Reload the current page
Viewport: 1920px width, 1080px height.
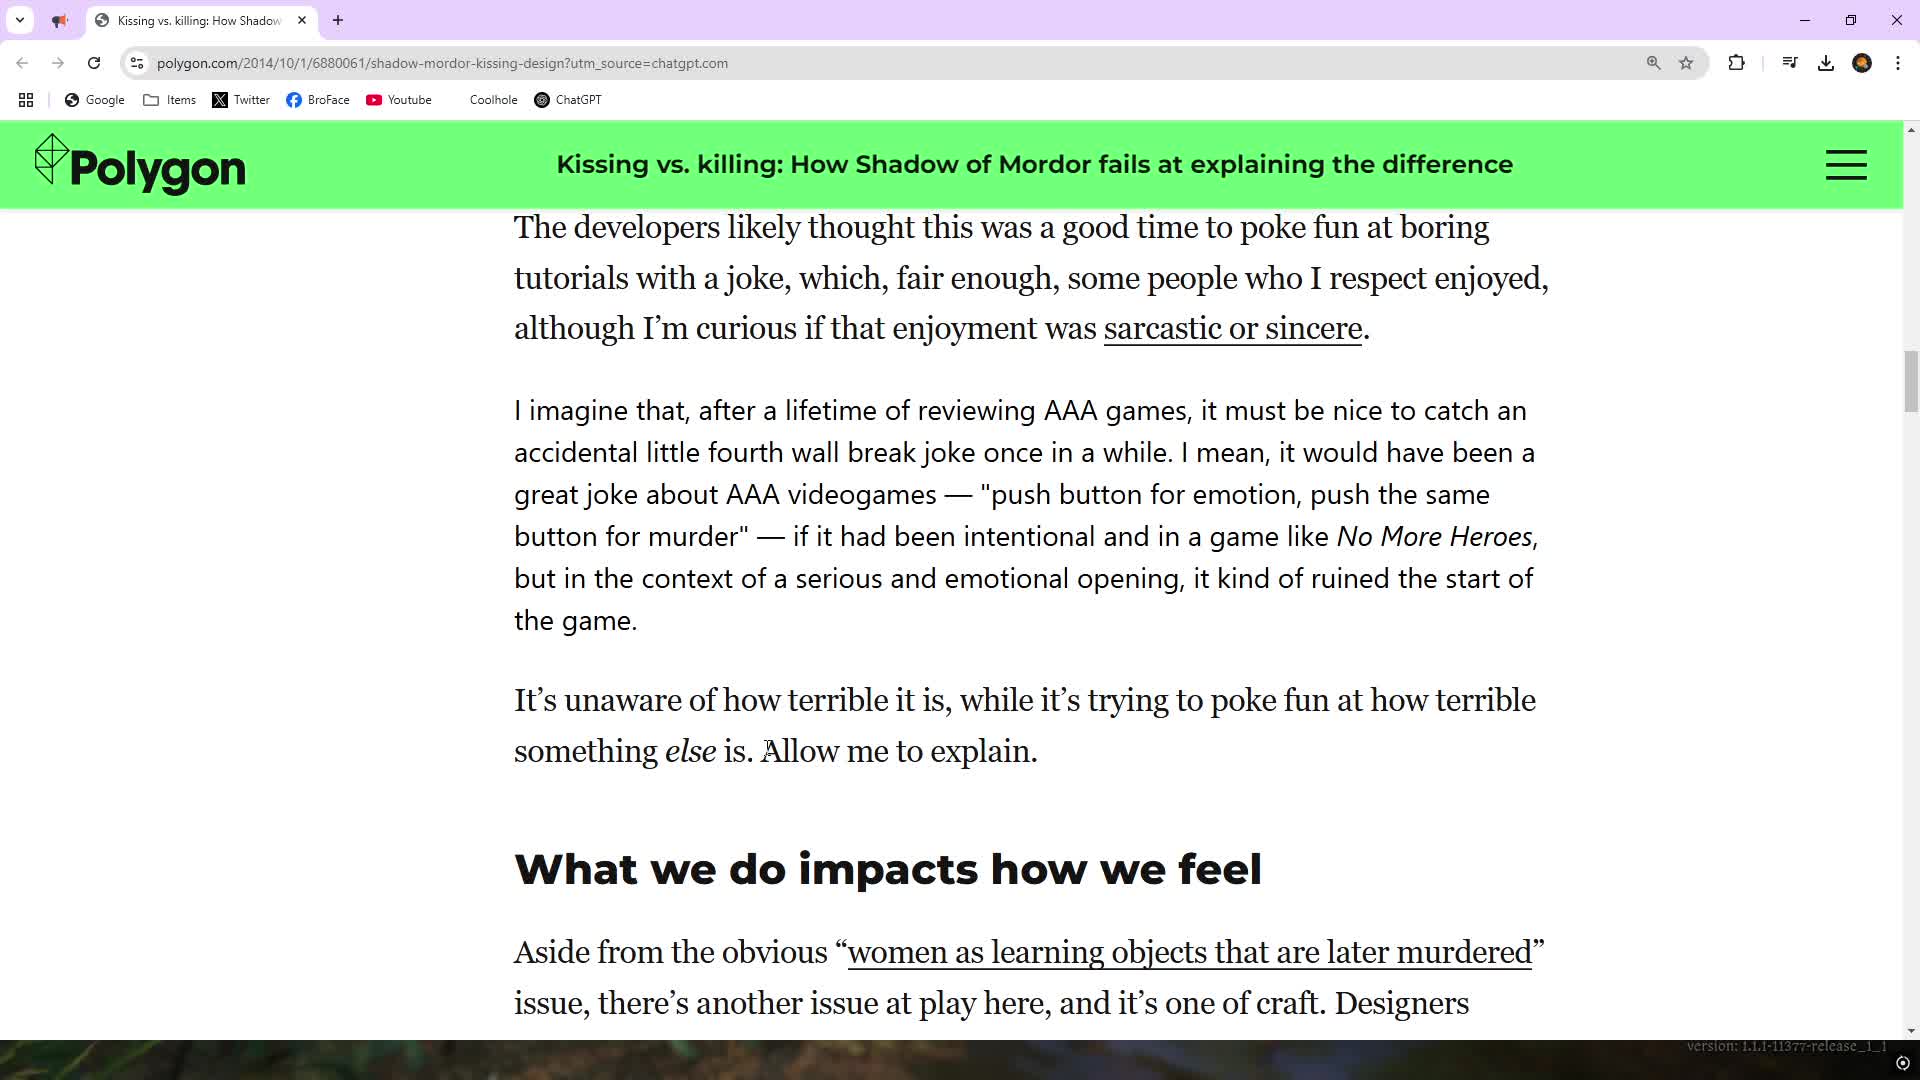click(94, 63)
